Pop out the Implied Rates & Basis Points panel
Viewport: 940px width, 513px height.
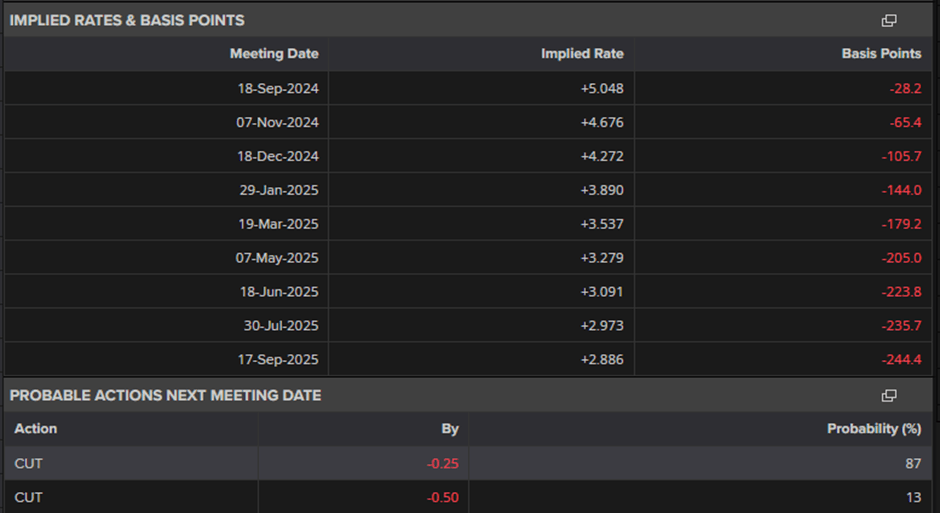tap(889, 20)
